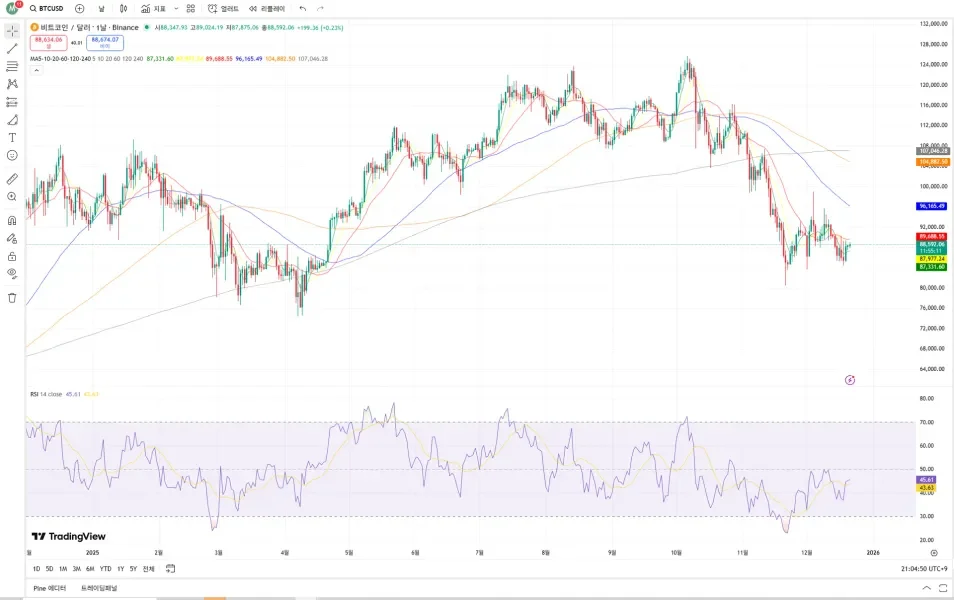This screenshot has height=600, width=954.
Task: Click the blue 96,165.49 MA price label
Action: point(931,206)
